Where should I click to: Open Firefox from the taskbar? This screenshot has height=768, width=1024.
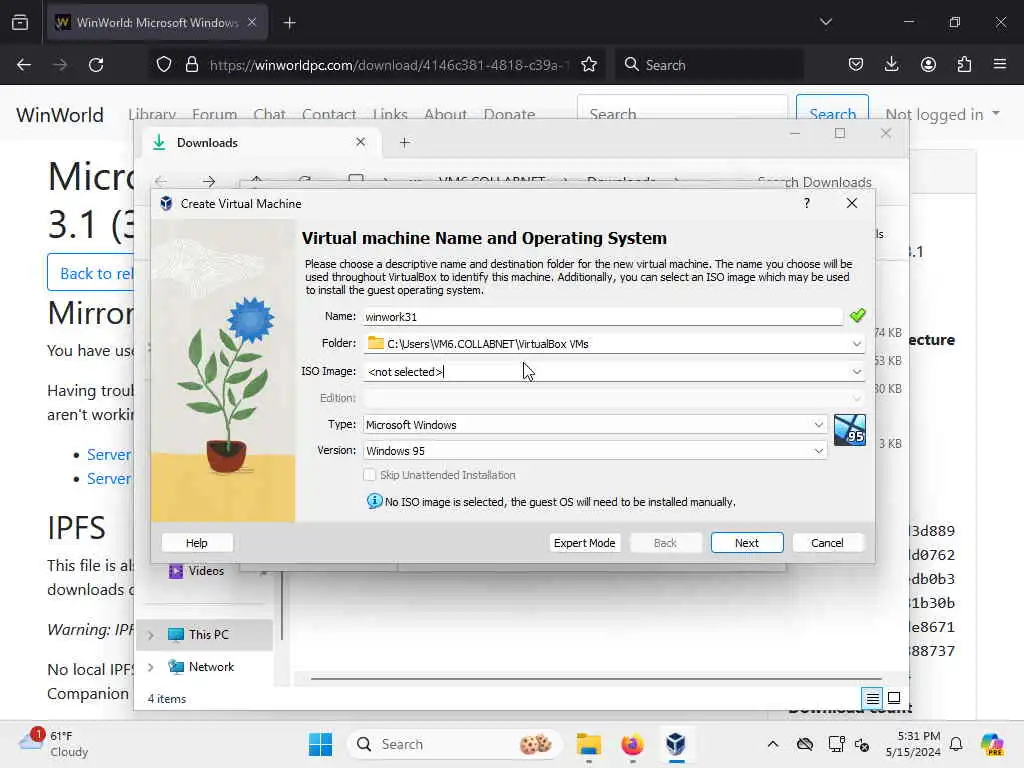[632, 744]
